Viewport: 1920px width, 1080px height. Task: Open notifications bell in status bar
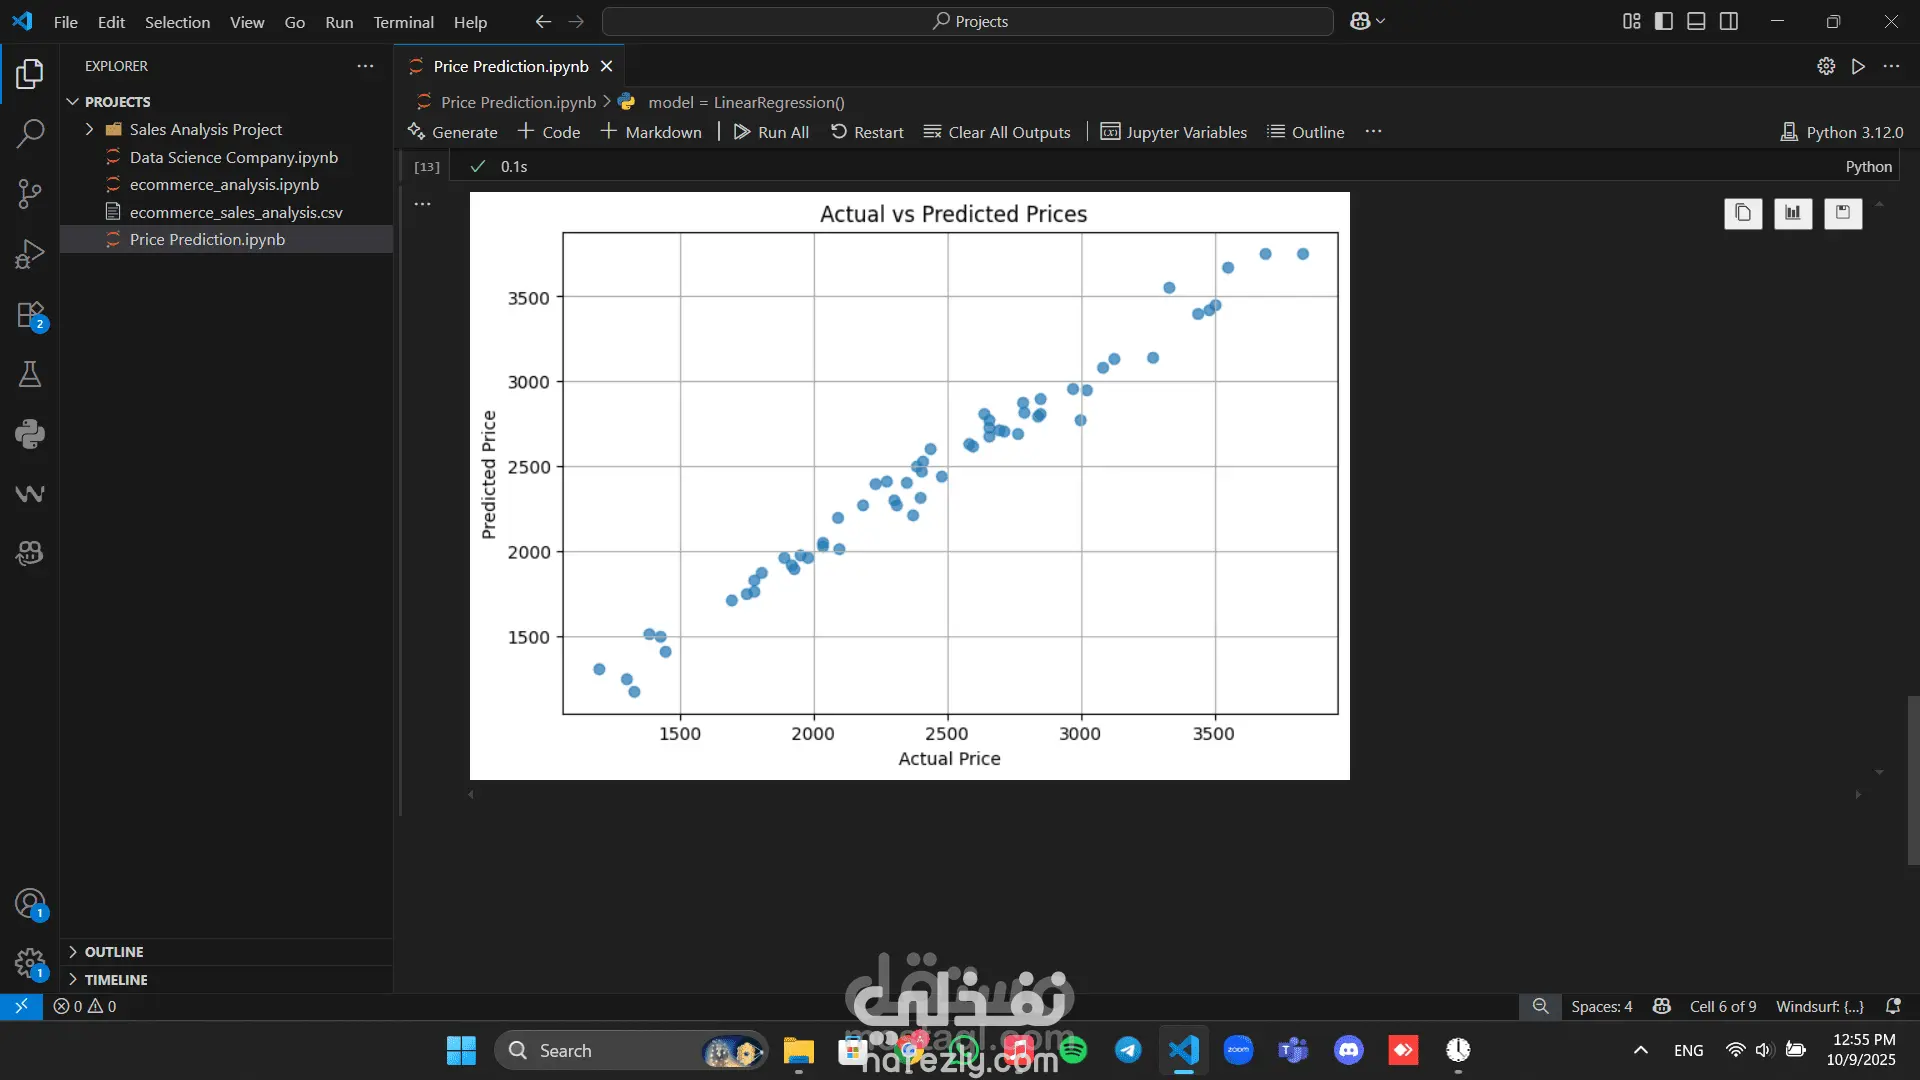1893,1006
